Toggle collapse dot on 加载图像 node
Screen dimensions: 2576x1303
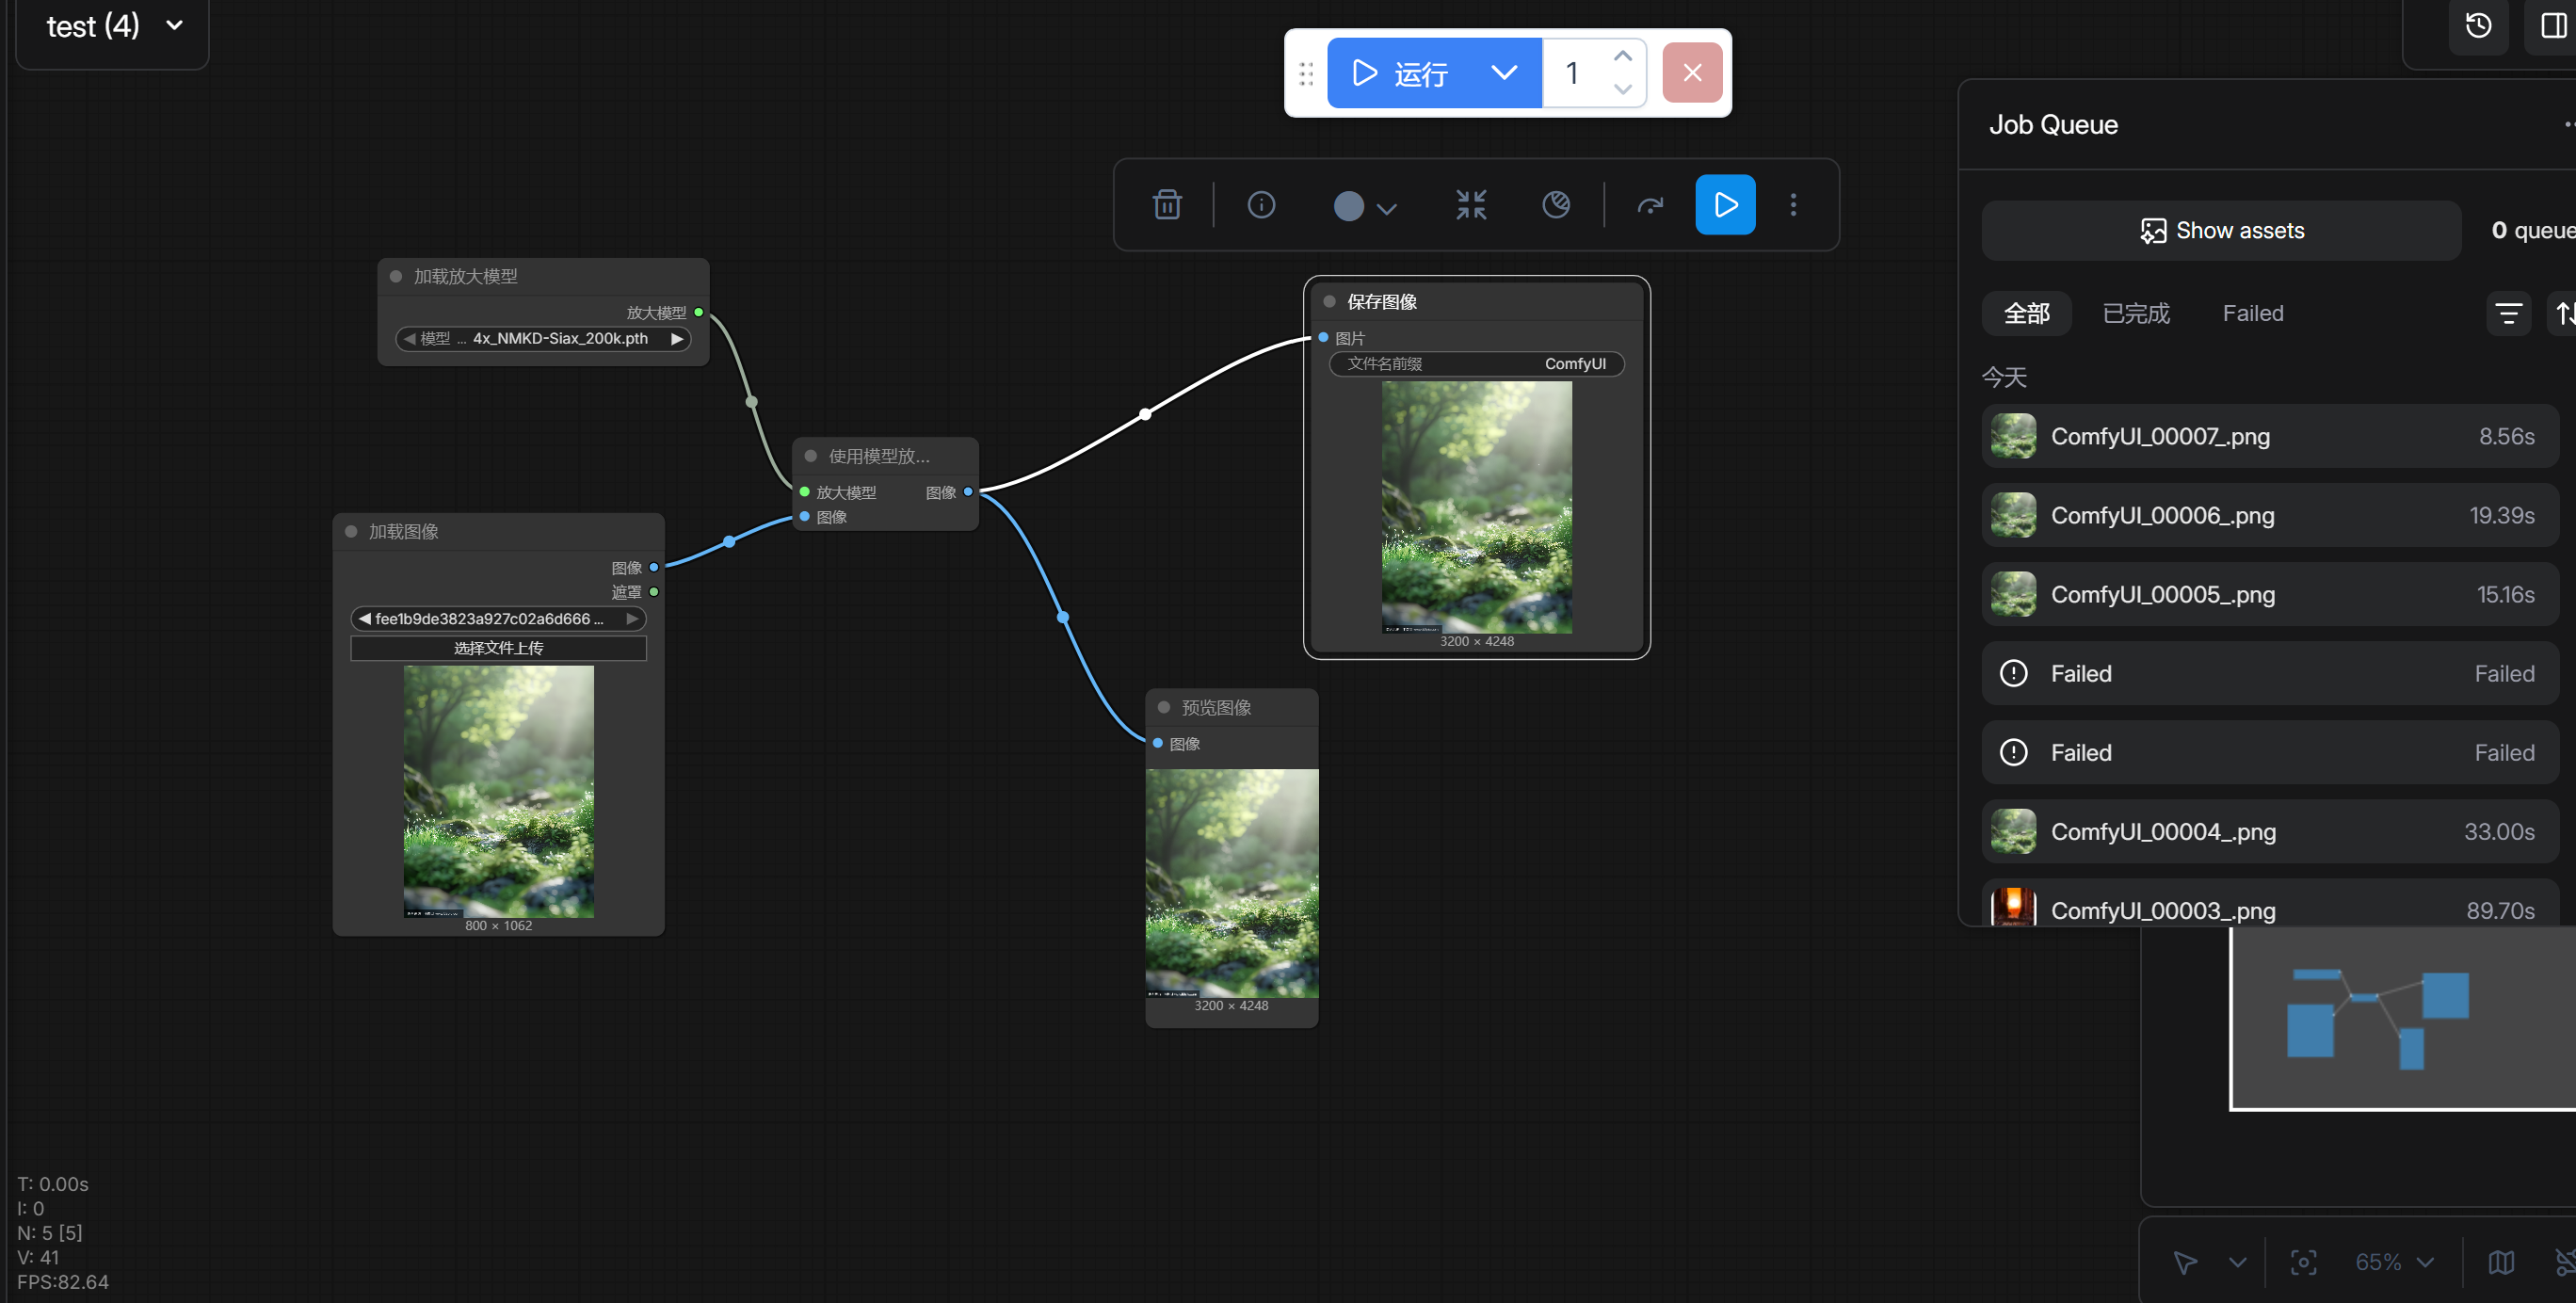click(351, 532)
